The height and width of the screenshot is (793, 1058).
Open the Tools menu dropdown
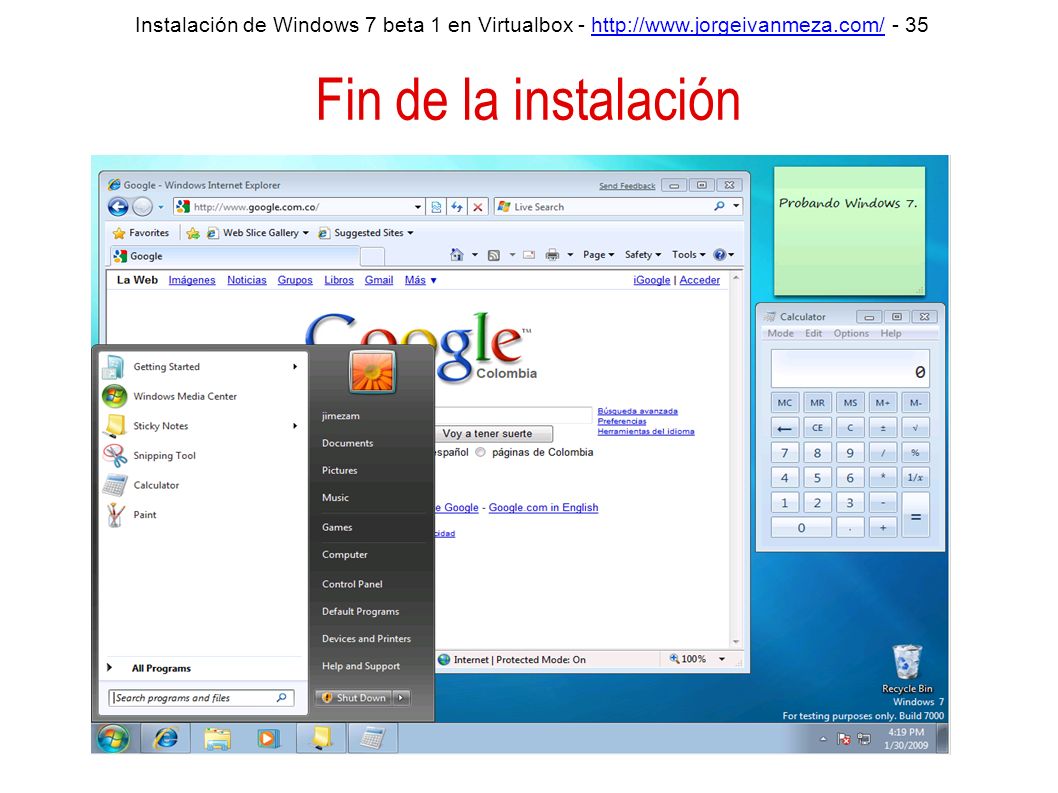(688, 254)
